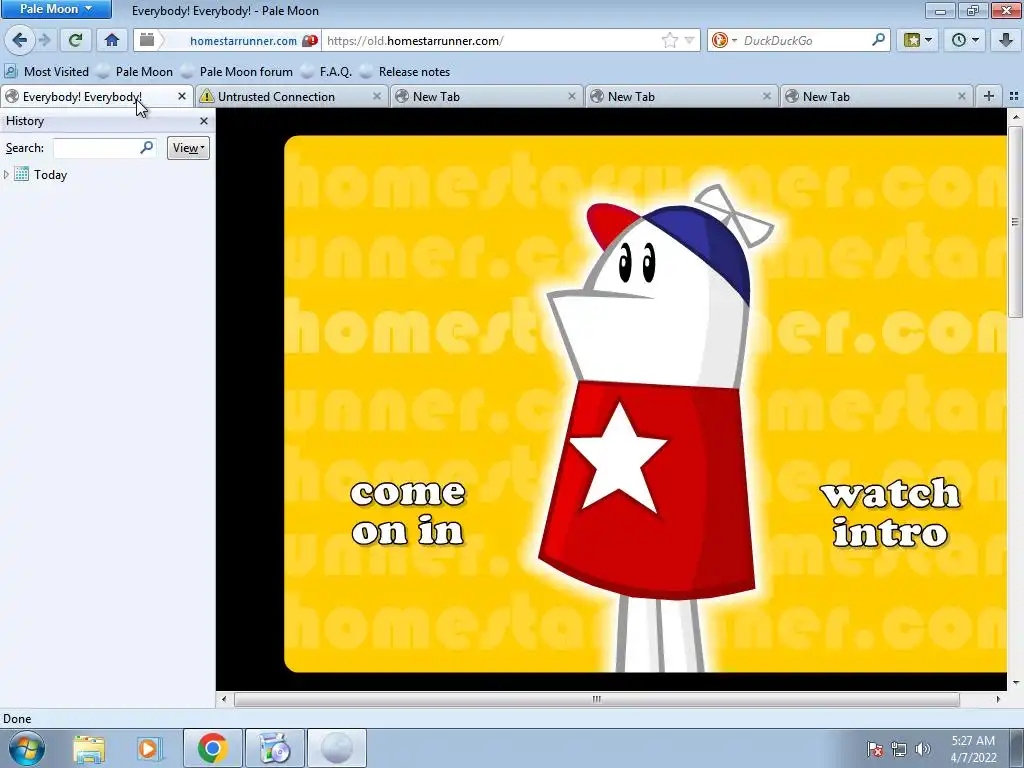
Task: Click the magnifier in the DuckDuckGo search box
Action: [x=878, y=40]
